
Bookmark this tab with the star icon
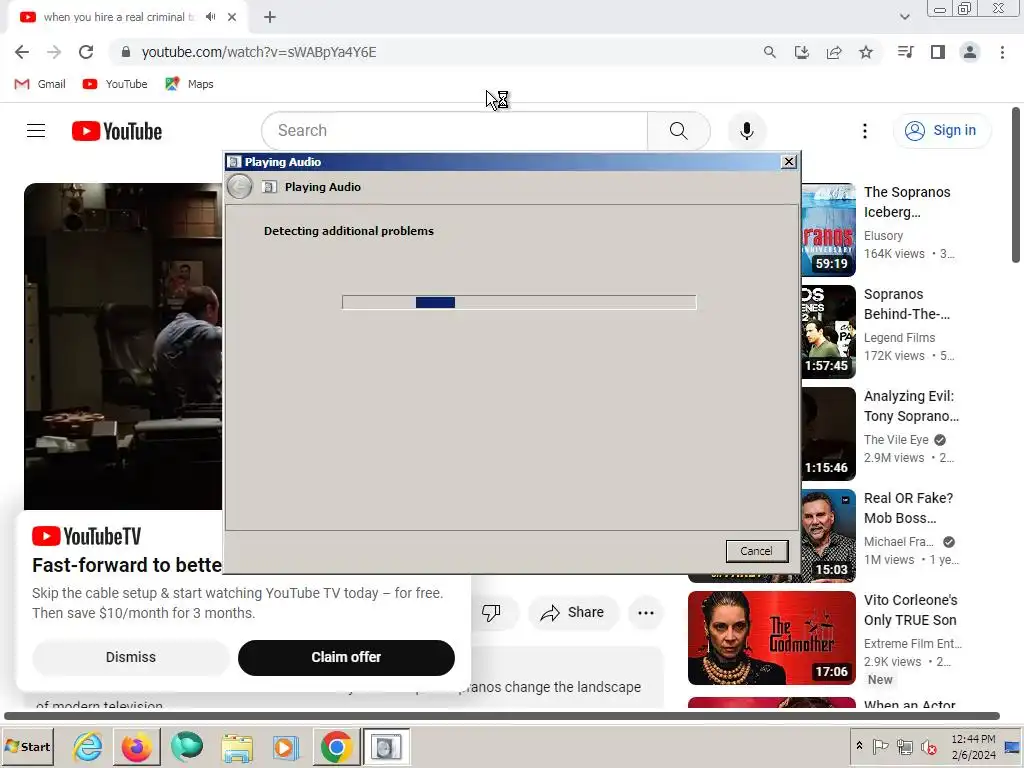866,52
